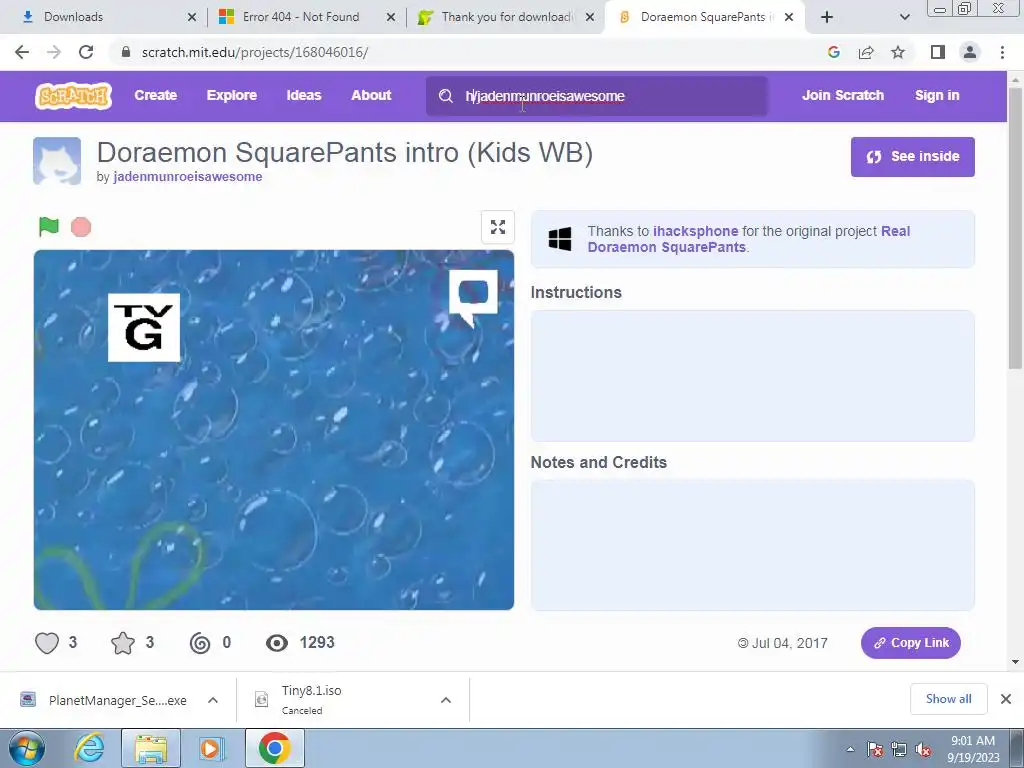
Task: Open the Create menu item
Action: [155, 95]
